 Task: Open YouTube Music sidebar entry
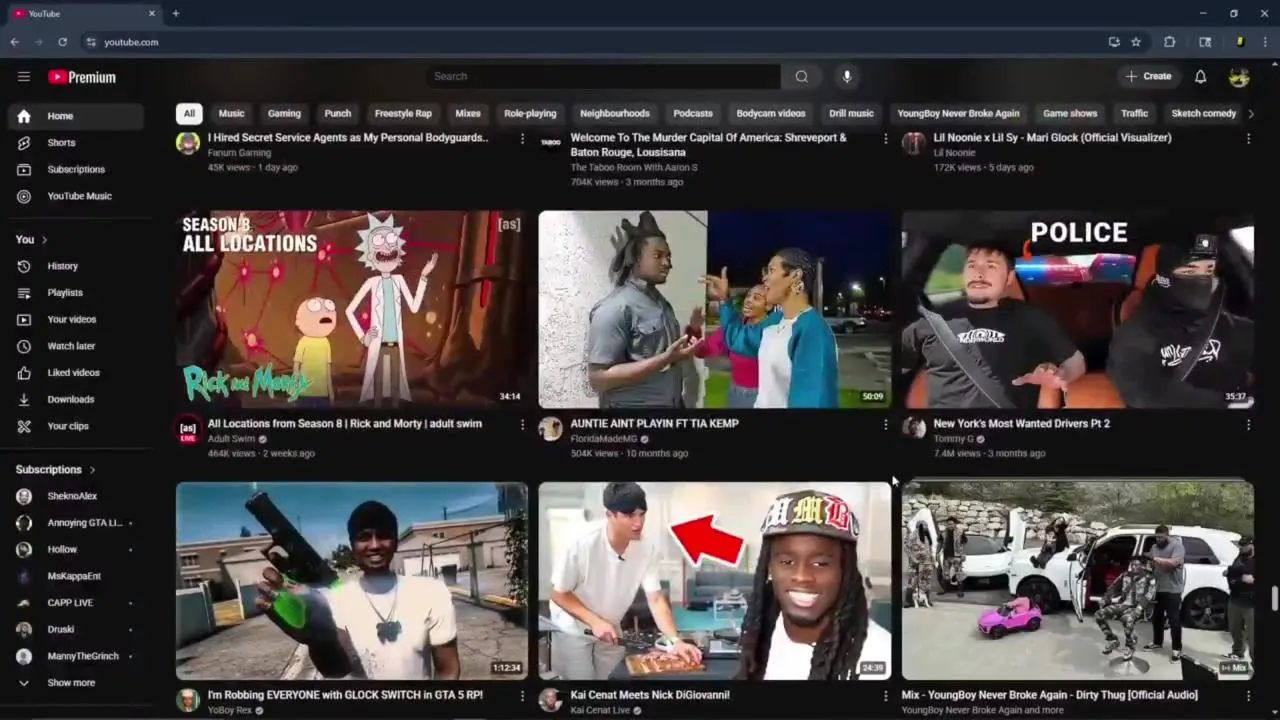75,196
